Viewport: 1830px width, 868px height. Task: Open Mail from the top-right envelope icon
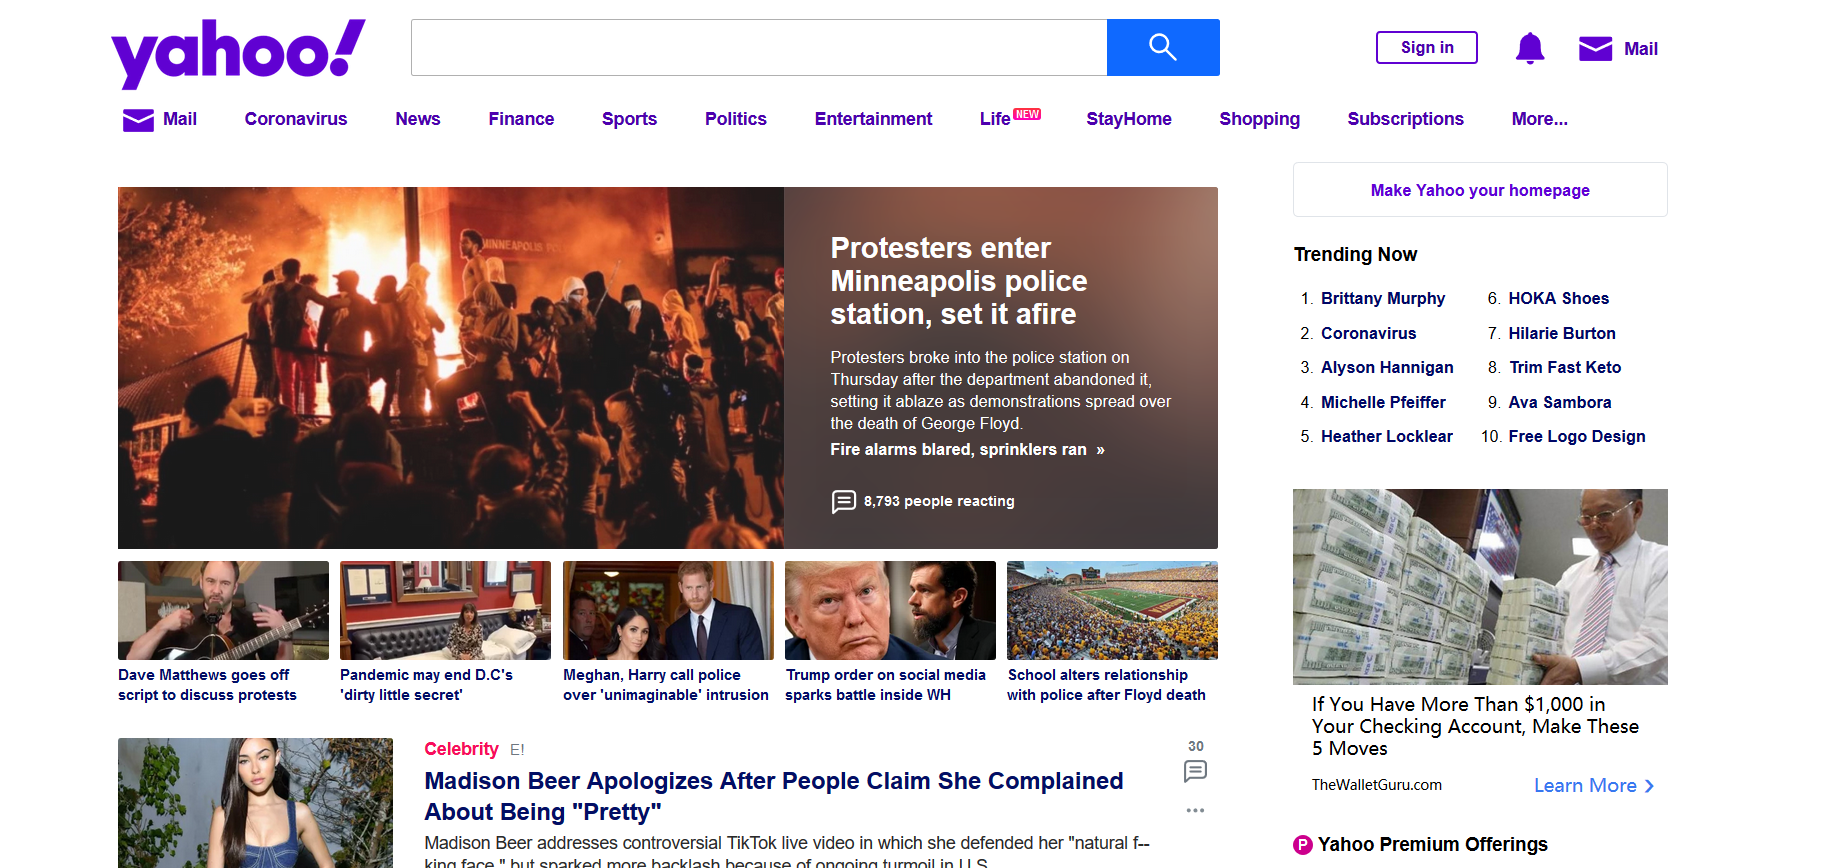tap(1595, 49)
